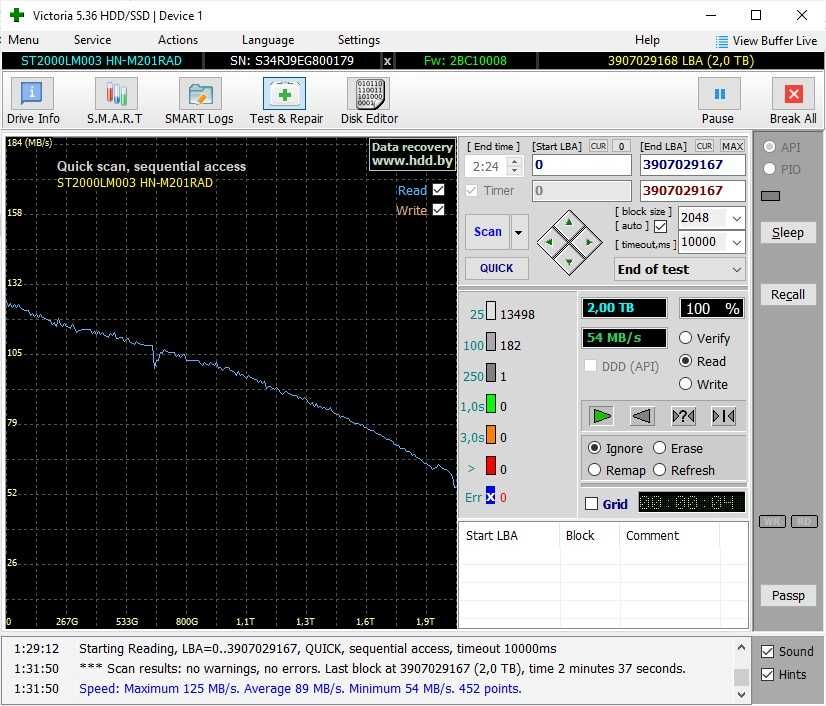Select Refresh error handling

[x=660, y=469]
